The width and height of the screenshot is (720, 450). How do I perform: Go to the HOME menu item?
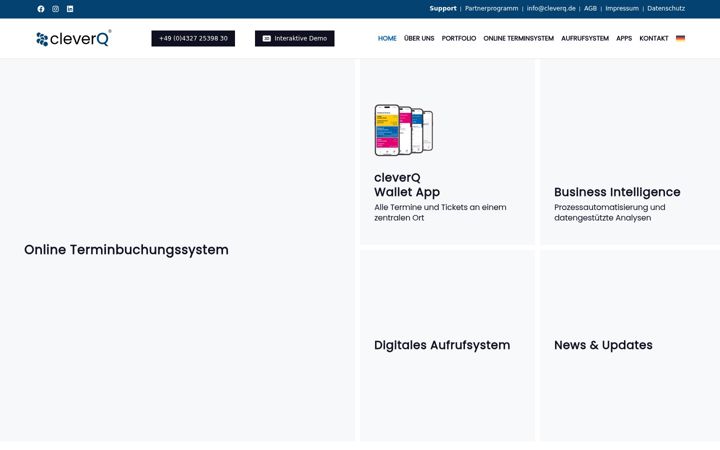pos(387,39)
